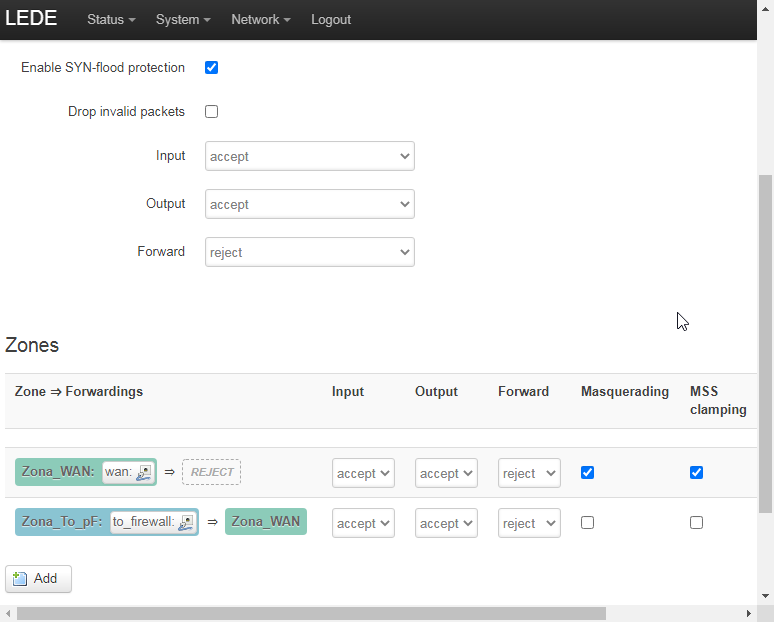Check Drop invalid packets
Viewport: 774px width, 622px height.
tap(211, 112)
